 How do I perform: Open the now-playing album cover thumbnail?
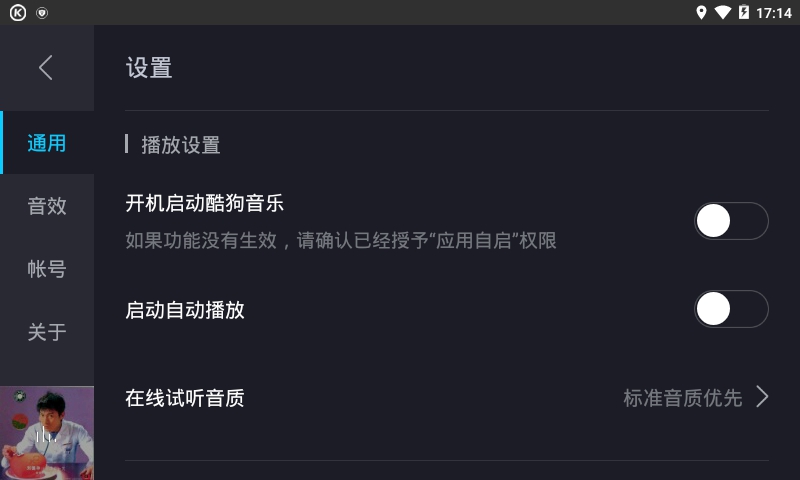pyautogui.click(x=47, y=433)
